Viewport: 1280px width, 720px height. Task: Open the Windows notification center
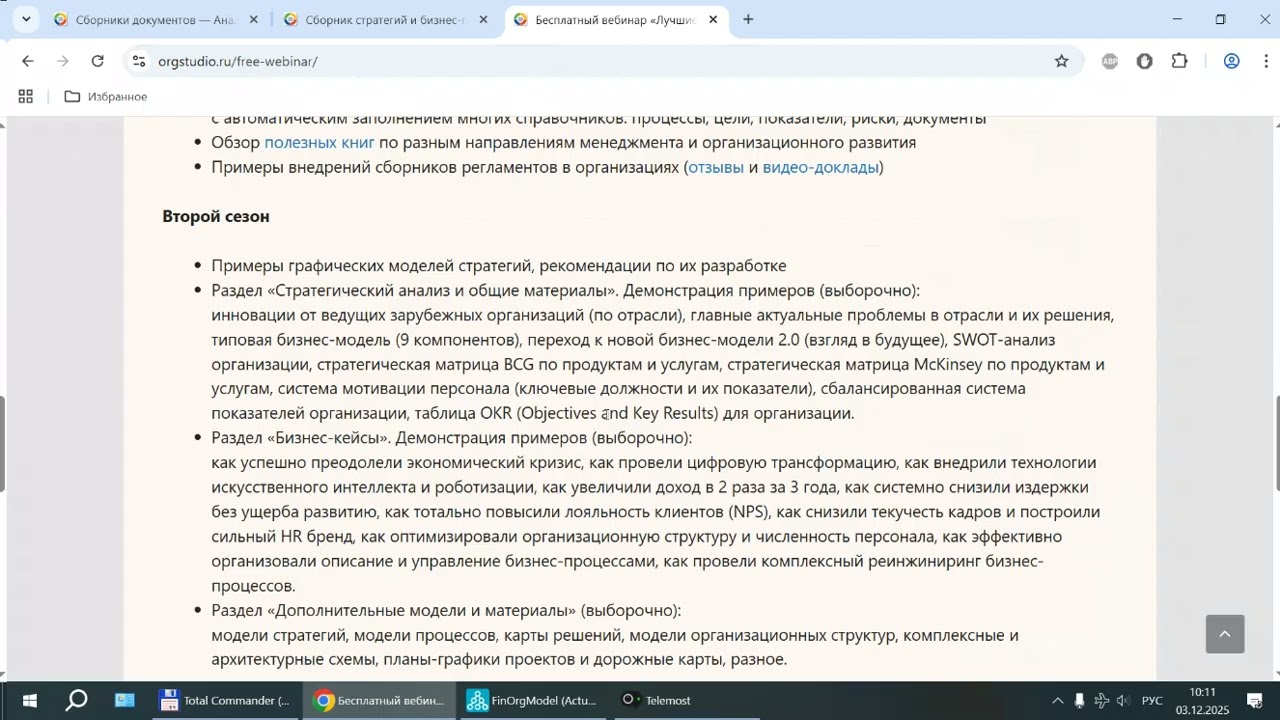[x=1256, y=700]
